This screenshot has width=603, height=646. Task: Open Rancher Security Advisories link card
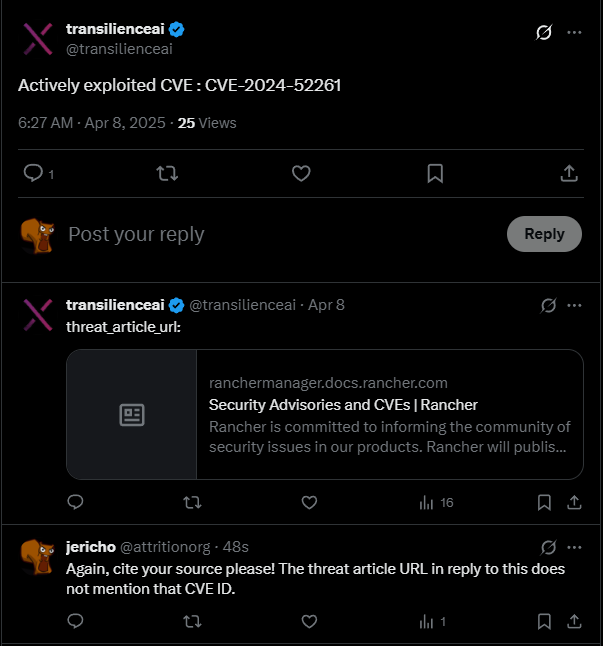pos(325,414)
